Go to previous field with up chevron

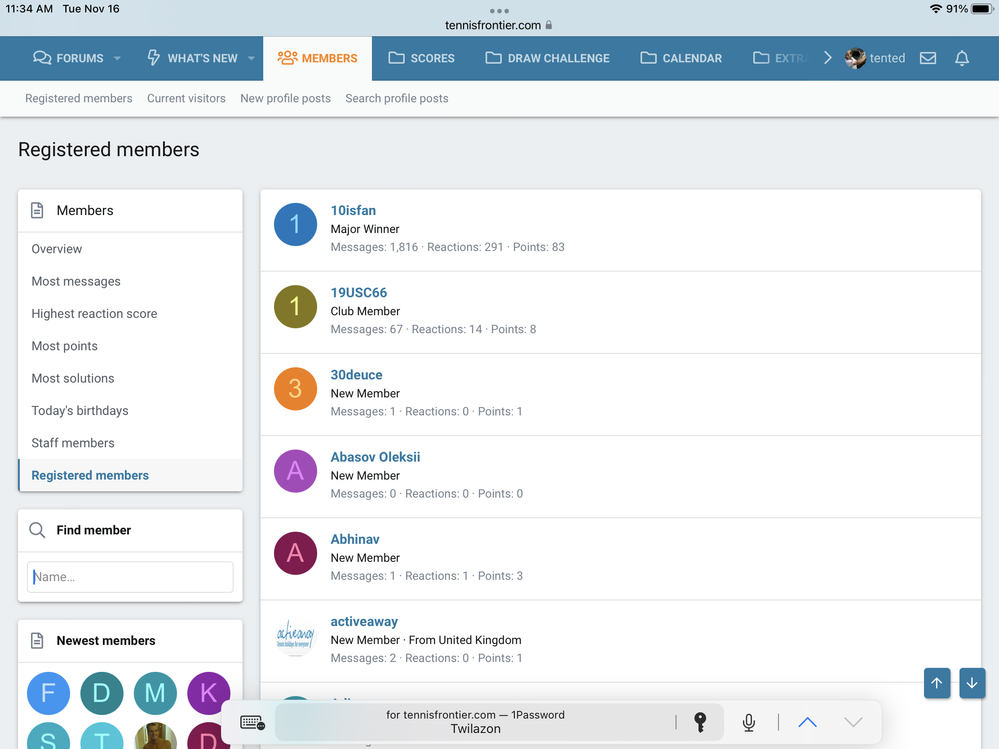click(808, 722)
